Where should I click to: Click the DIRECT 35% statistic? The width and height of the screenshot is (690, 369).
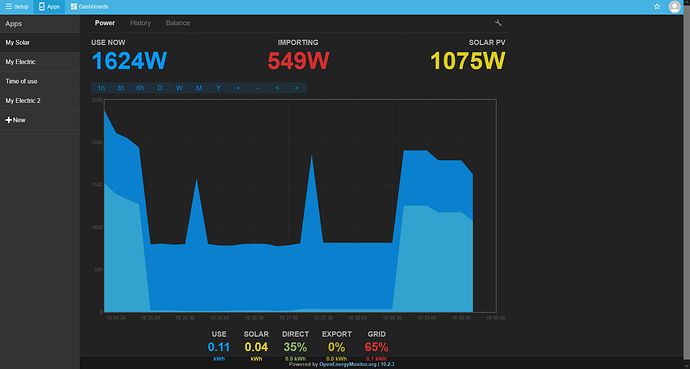click(295, 347)
